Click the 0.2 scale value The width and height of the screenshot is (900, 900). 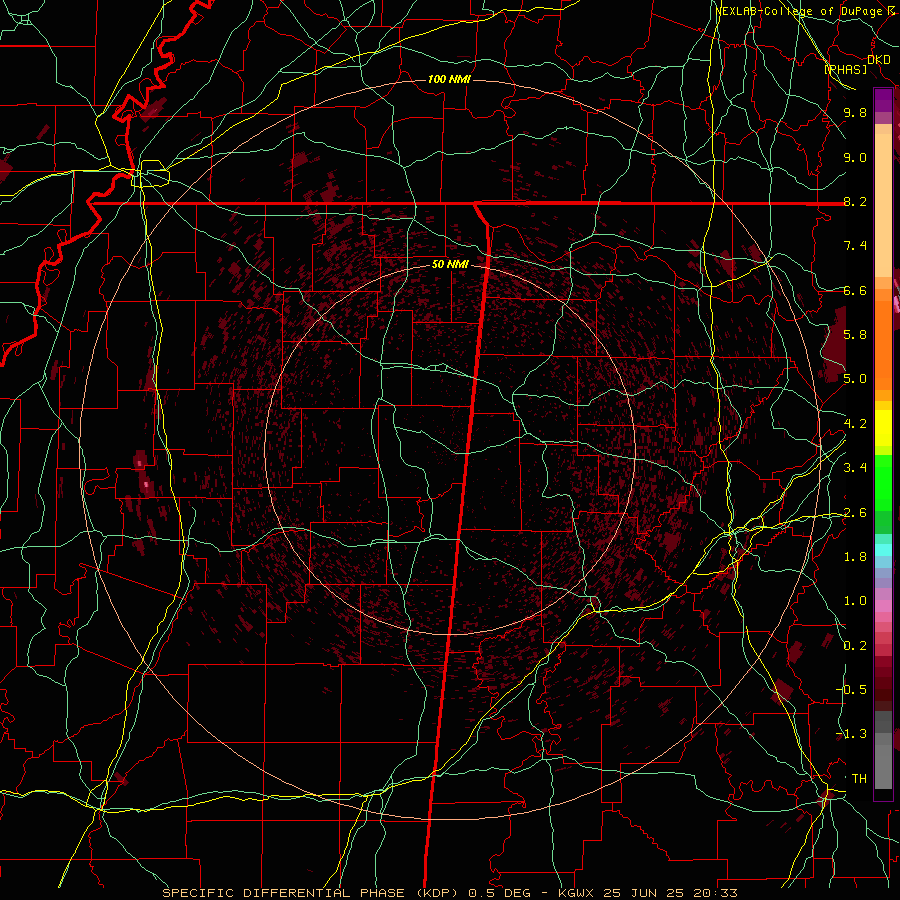(855, 646)
